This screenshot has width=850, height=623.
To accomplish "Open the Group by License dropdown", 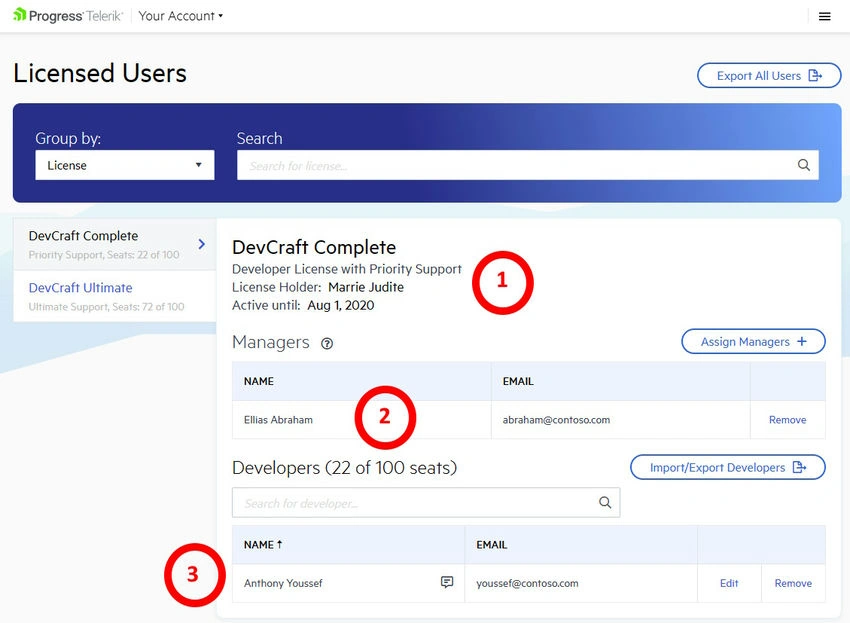I will 125,165.
